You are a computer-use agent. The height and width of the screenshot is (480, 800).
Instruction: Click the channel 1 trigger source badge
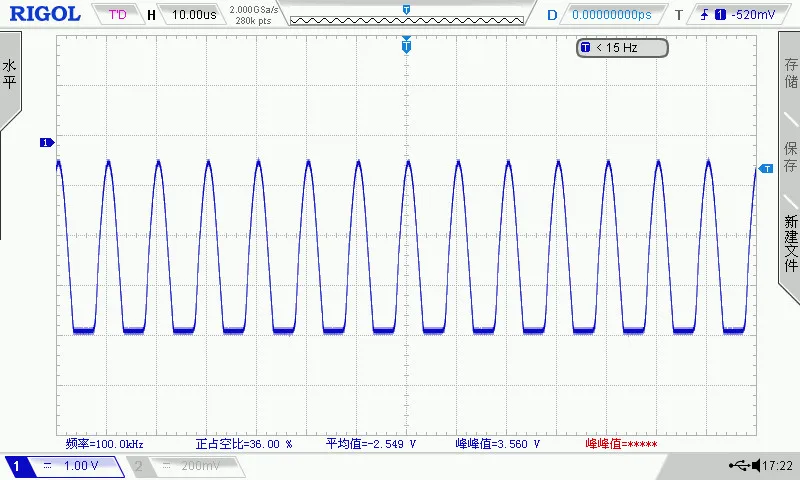click(x=720, y=15)
